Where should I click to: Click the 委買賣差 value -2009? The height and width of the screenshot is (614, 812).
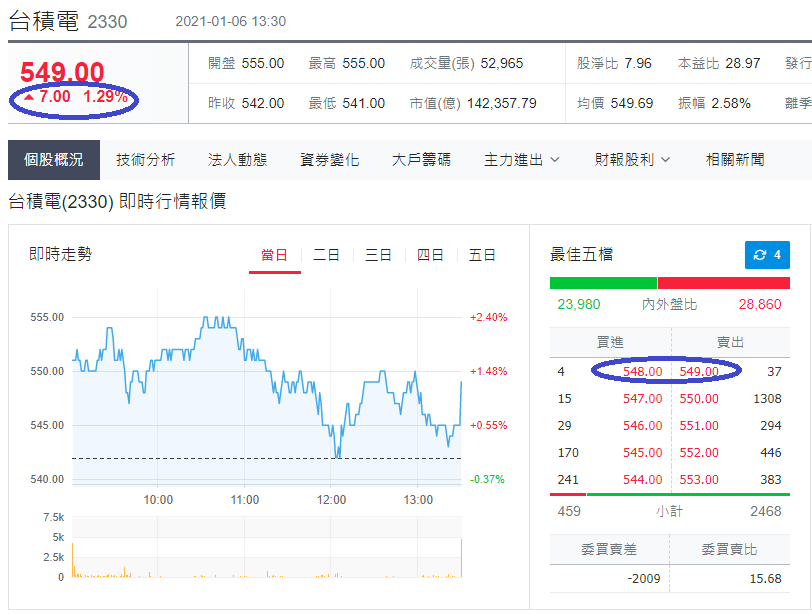pyautogui.click(x=644, y=578)
